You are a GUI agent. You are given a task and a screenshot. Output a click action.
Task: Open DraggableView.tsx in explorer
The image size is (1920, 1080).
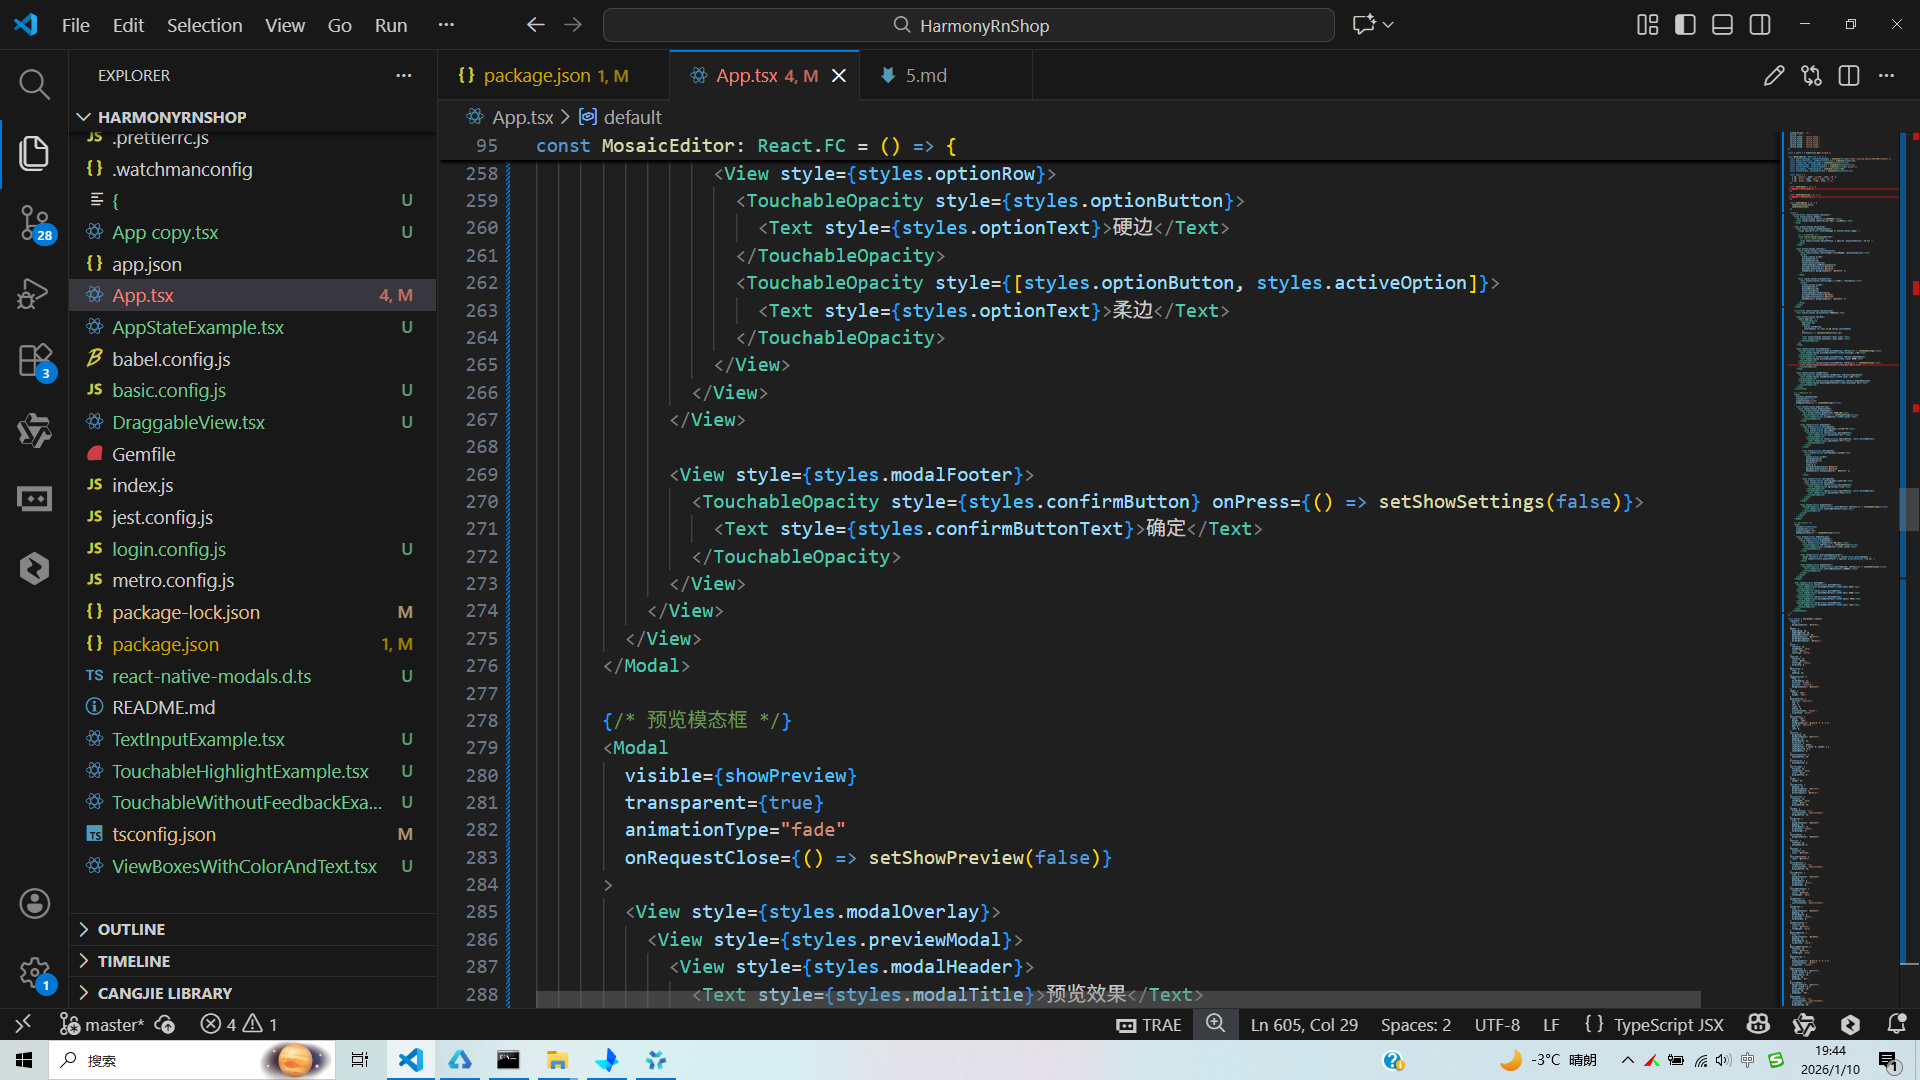188,422
